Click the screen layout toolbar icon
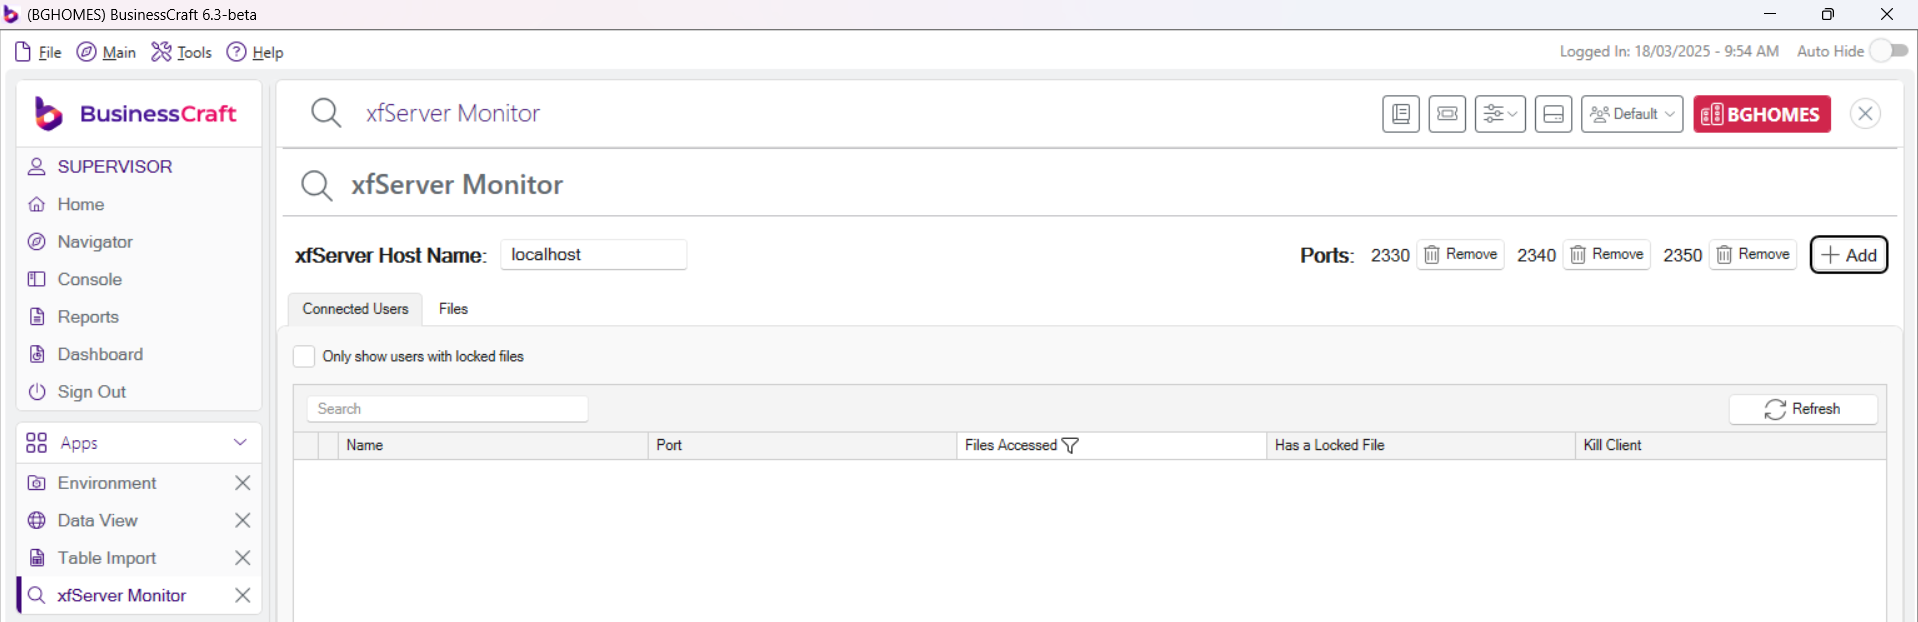 coord(1447,114)
